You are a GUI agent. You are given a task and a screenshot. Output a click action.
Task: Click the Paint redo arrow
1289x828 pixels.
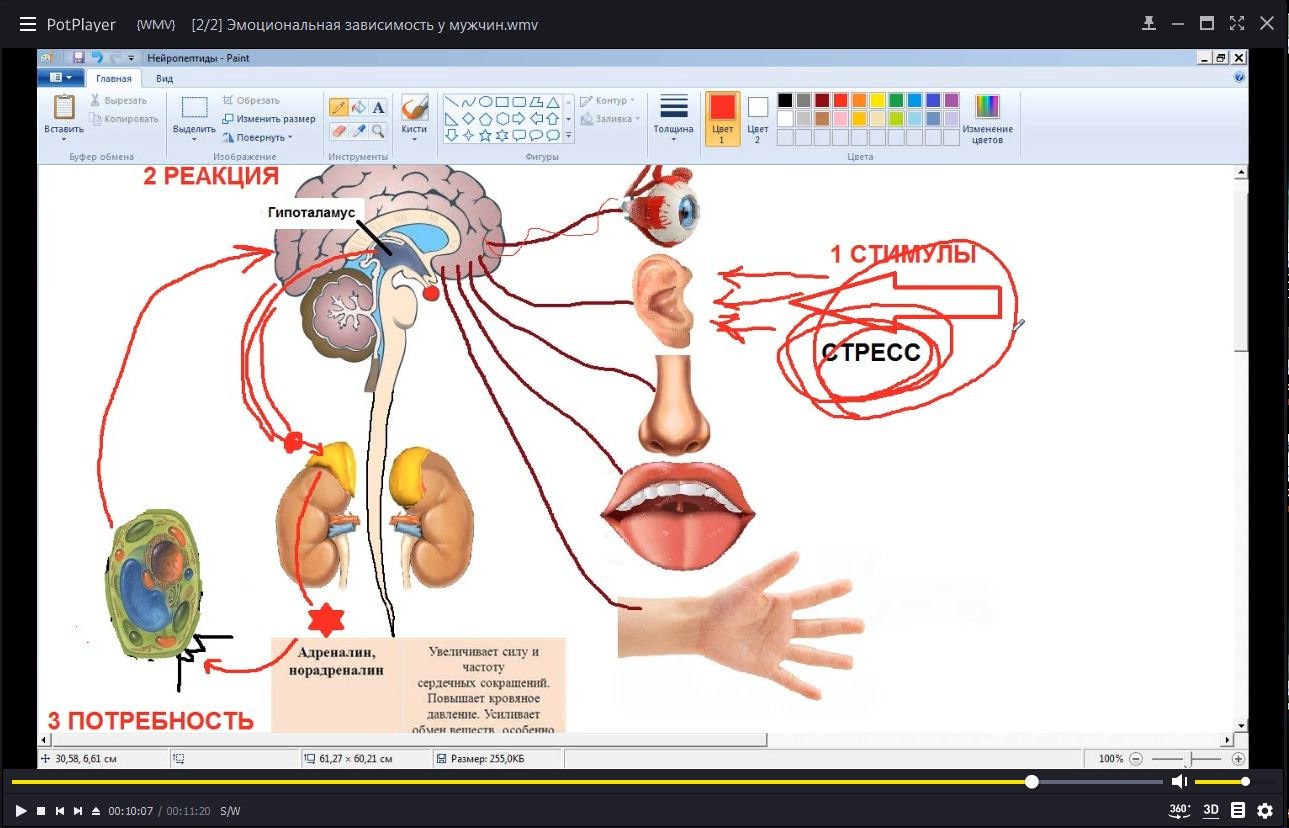pyautogui.click(x=116, y=58)
